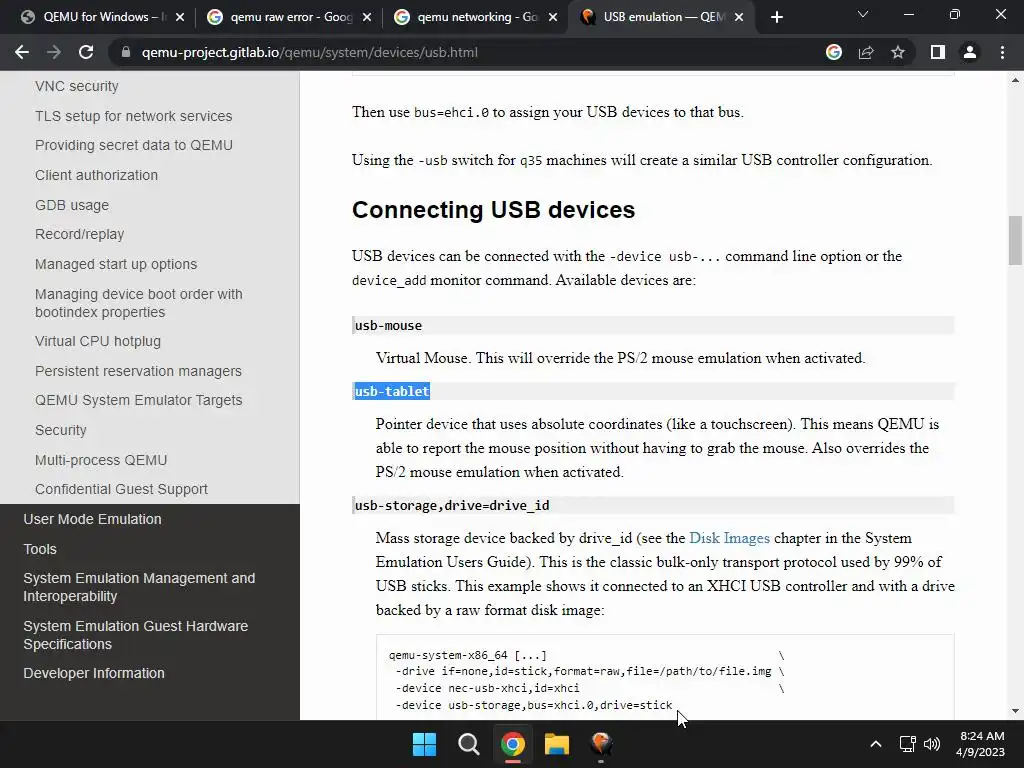This screenshot has width=1024, height=768.
Task: Open TLS setup for network services
Action: 133,116
